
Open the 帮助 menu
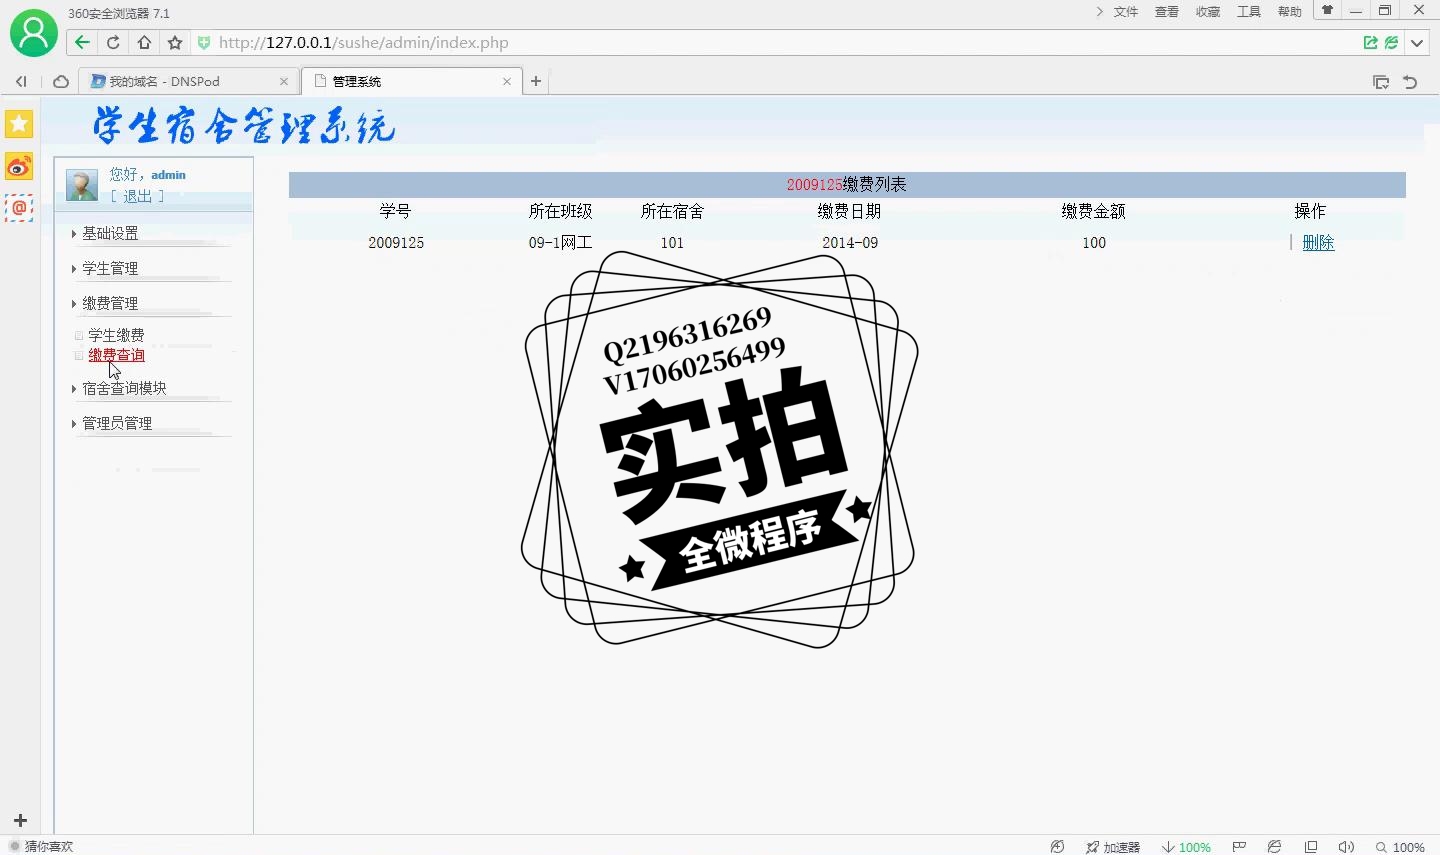[x=1290, y=12]
